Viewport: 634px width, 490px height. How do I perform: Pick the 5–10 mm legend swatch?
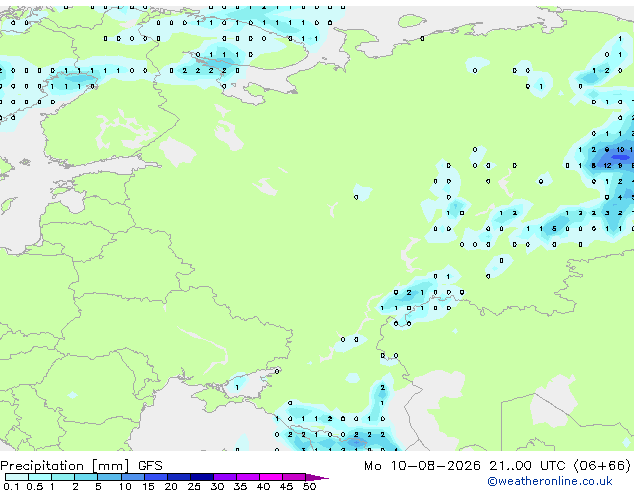[109, 477]
